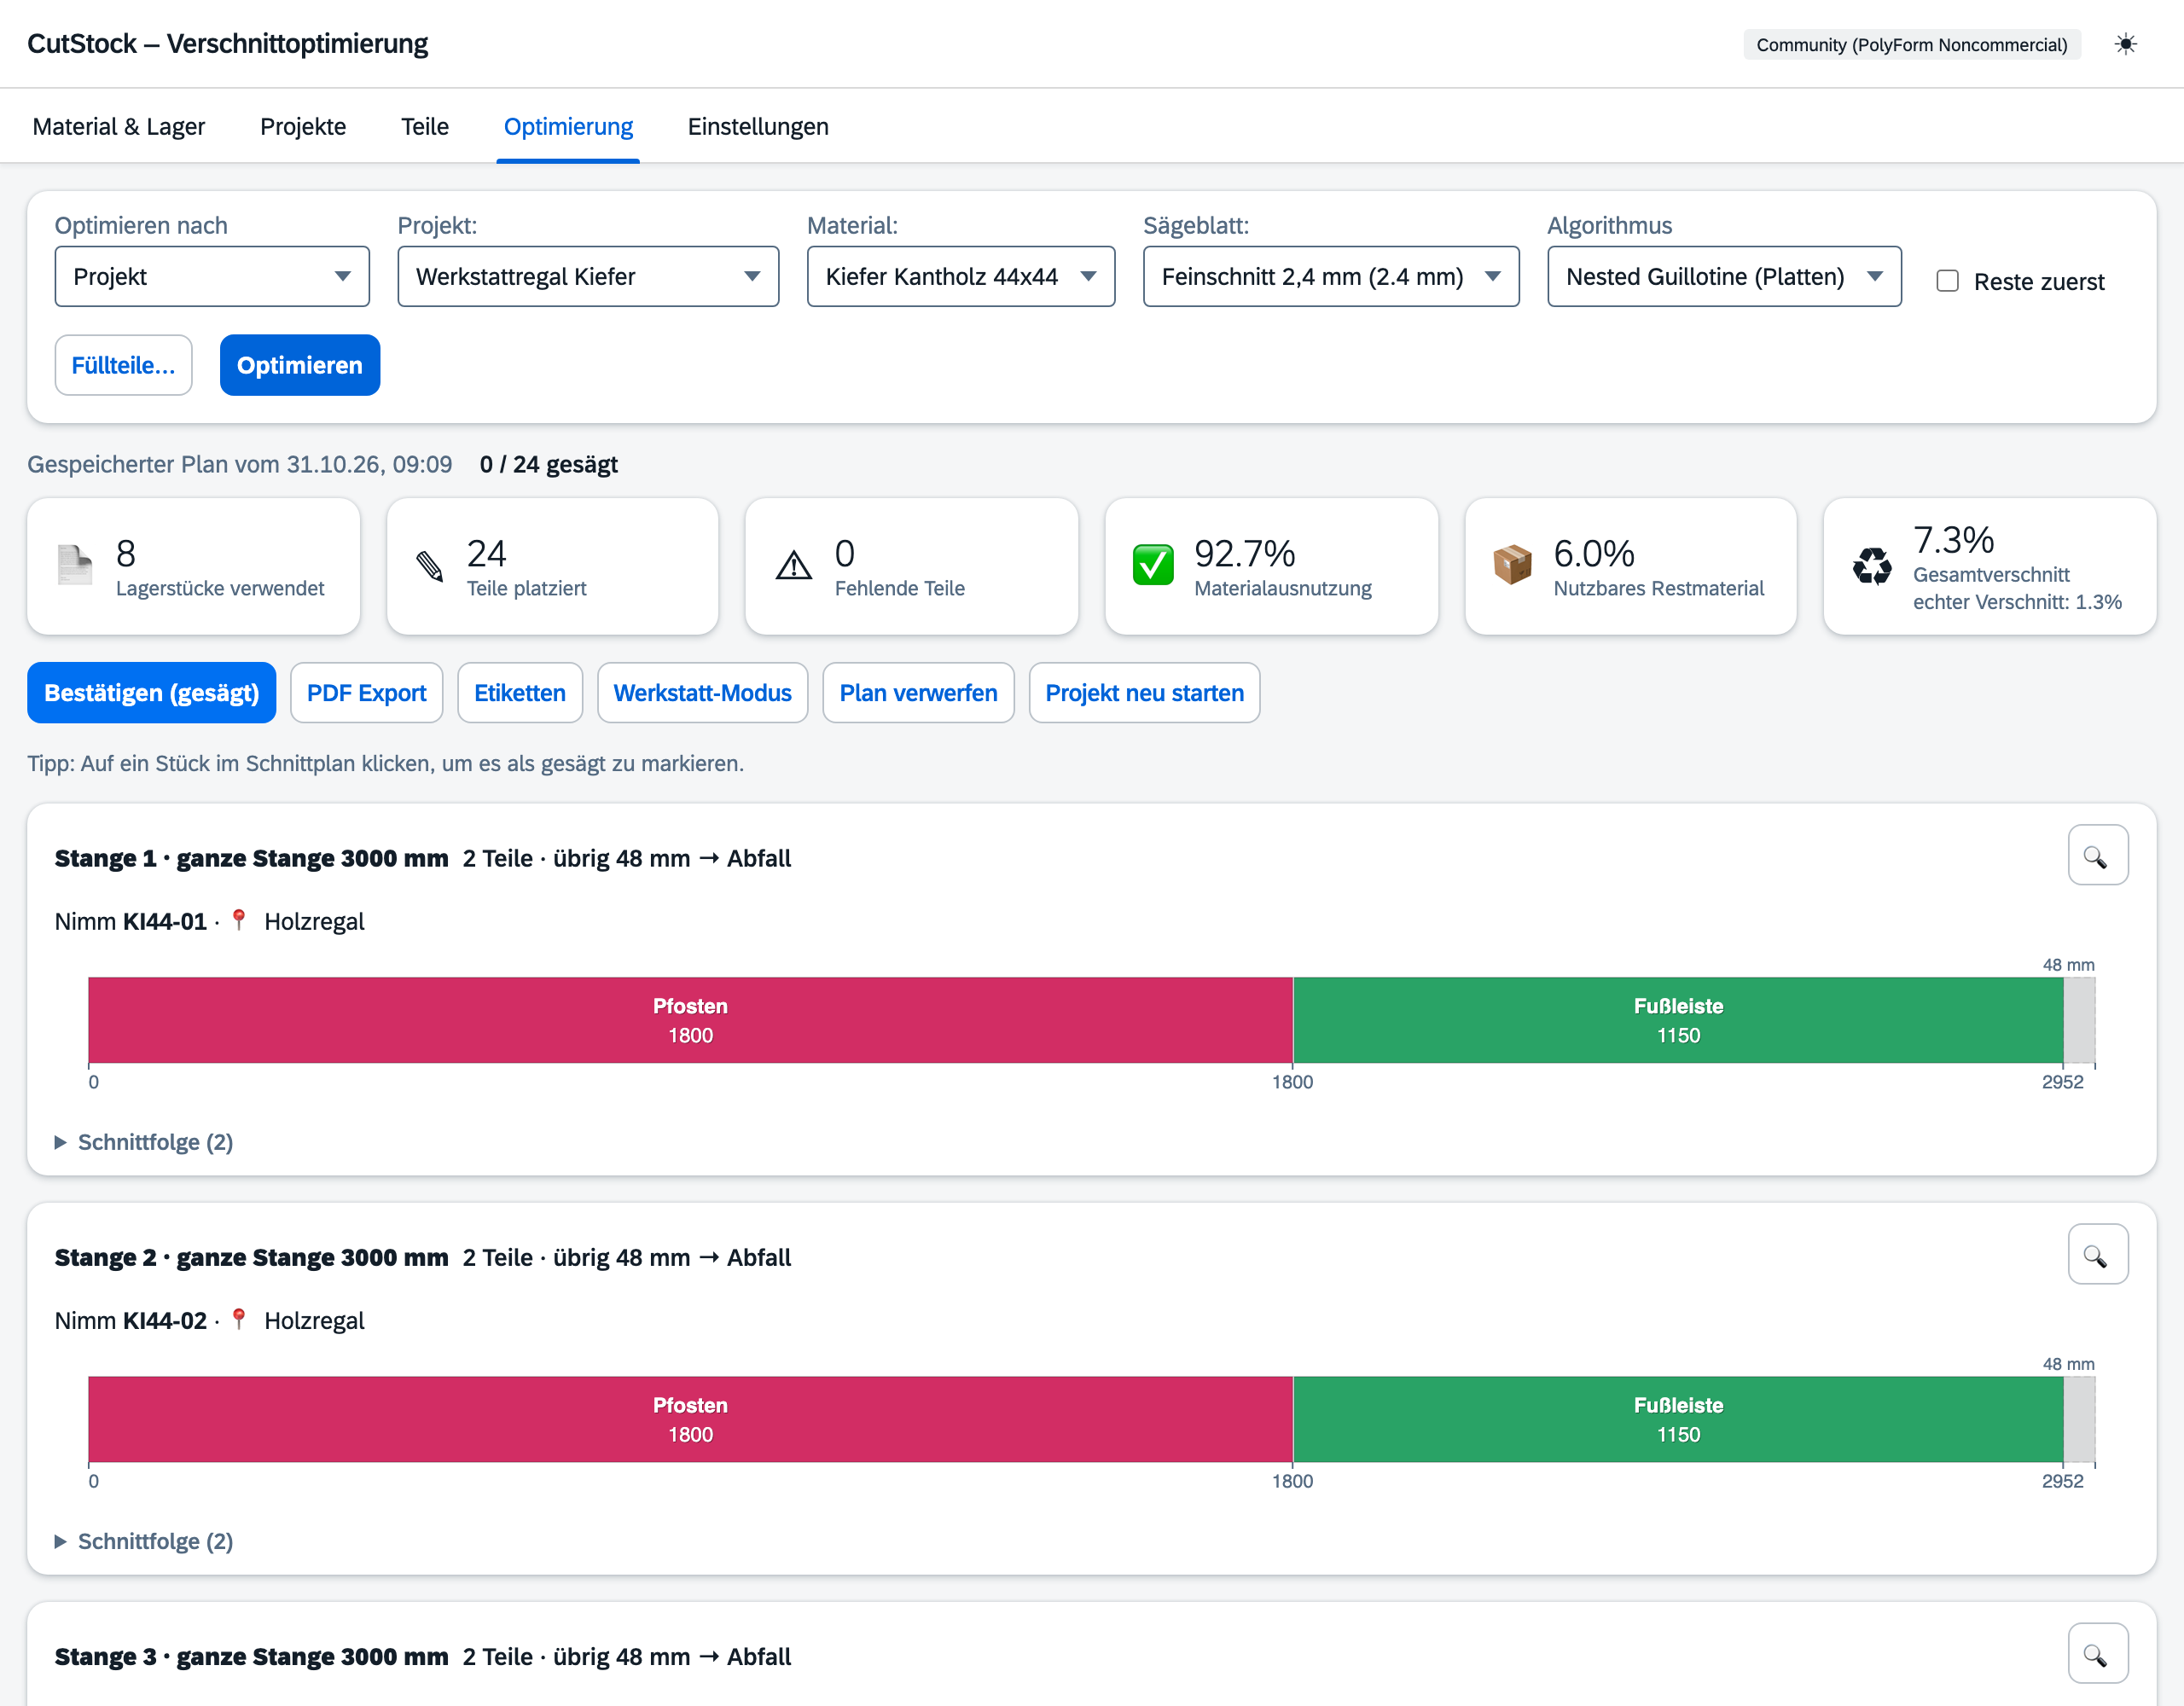Mark the red Pfosten 1800 piece in Stange 1
Screen dimensions: 2184x1706
pyautogui.click(x=690, y=1020)
